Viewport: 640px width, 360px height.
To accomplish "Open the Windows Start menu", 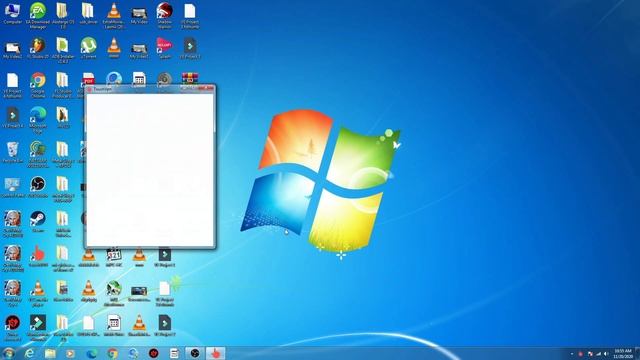I will click(8, 353).
